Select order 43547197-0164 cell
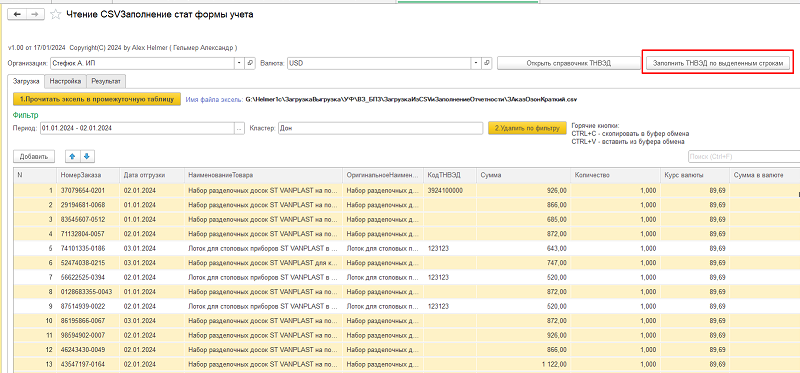 (88, 364)
